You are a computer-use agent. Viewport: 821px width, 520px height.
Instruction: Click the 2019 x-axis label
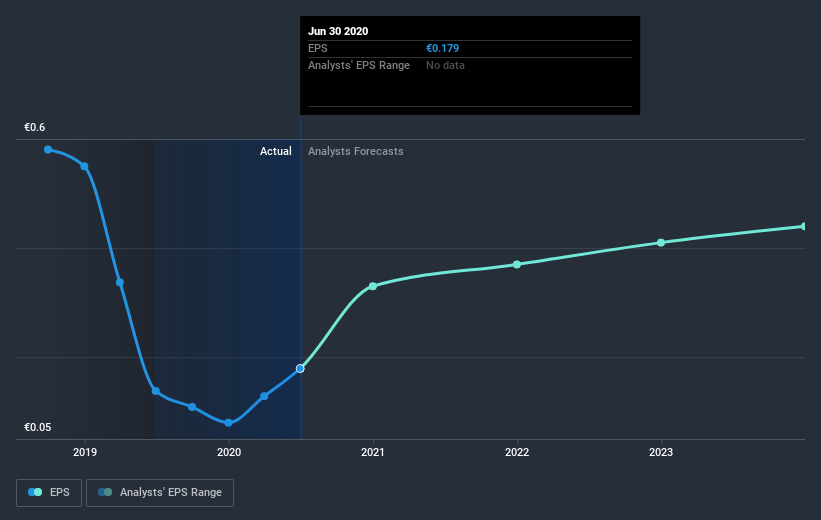85,452
